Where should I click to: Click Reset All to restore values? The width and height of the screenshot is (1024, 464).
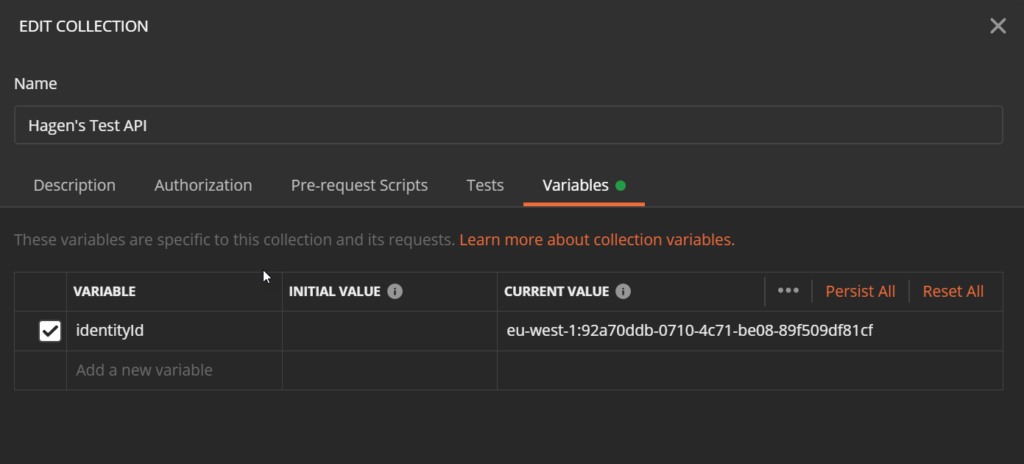click(953, 291)
